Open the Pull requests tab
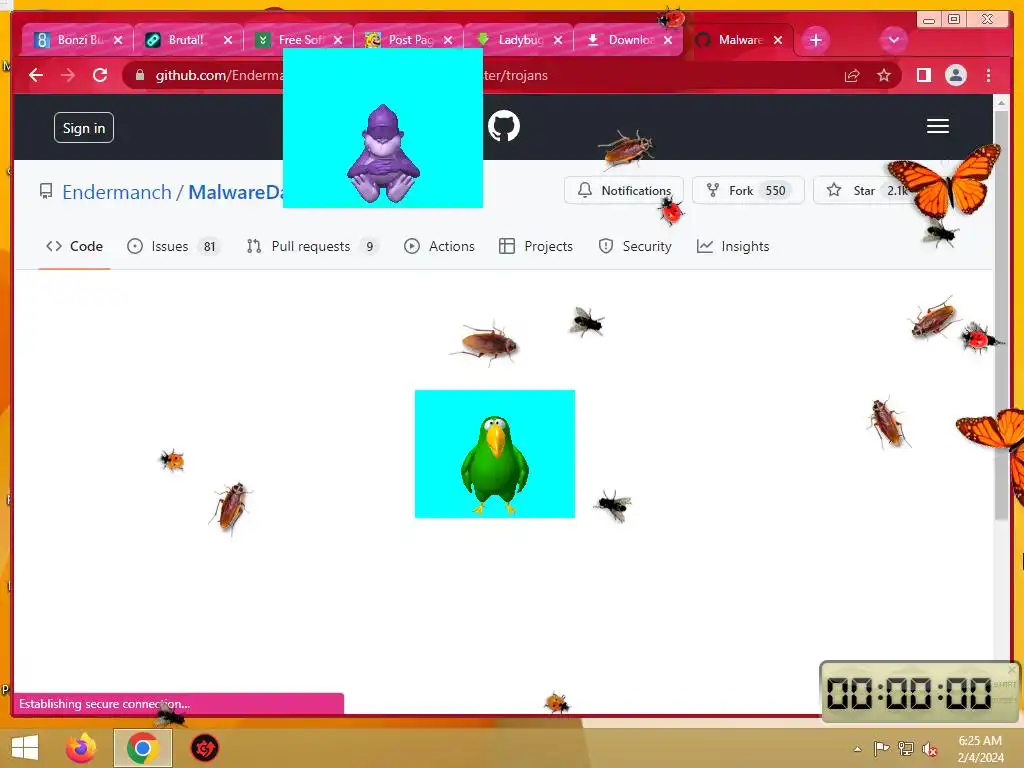Viewport: 1024px width, 768px height. pyautogui.click(x=312, y=246)
